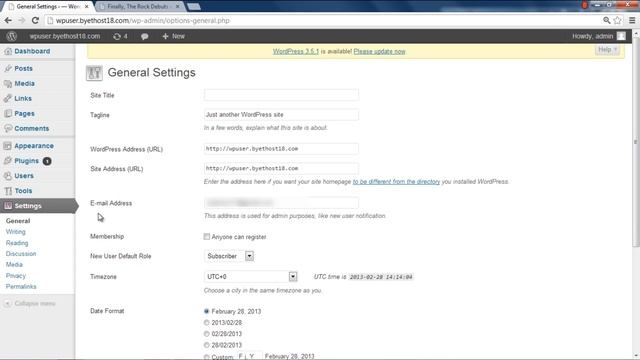Select the 02/28/2013 date format
640x360 pixels.
(x=207, y=334)
